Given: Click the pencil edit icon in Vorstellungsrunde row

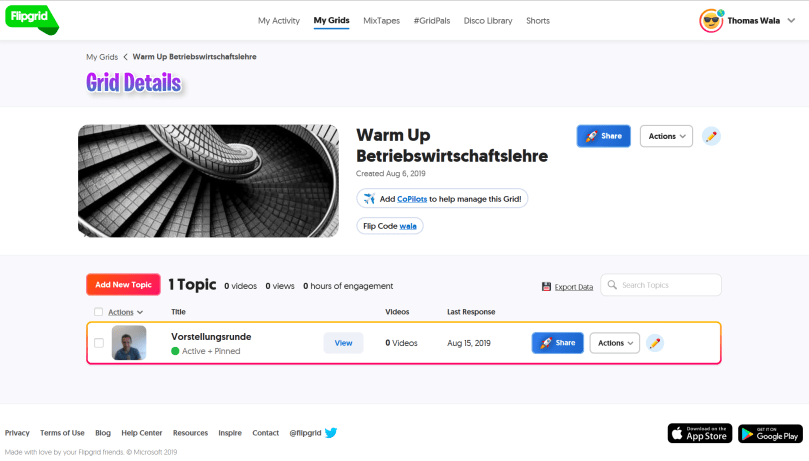Looking at the screenshot, I should (655, 343).
